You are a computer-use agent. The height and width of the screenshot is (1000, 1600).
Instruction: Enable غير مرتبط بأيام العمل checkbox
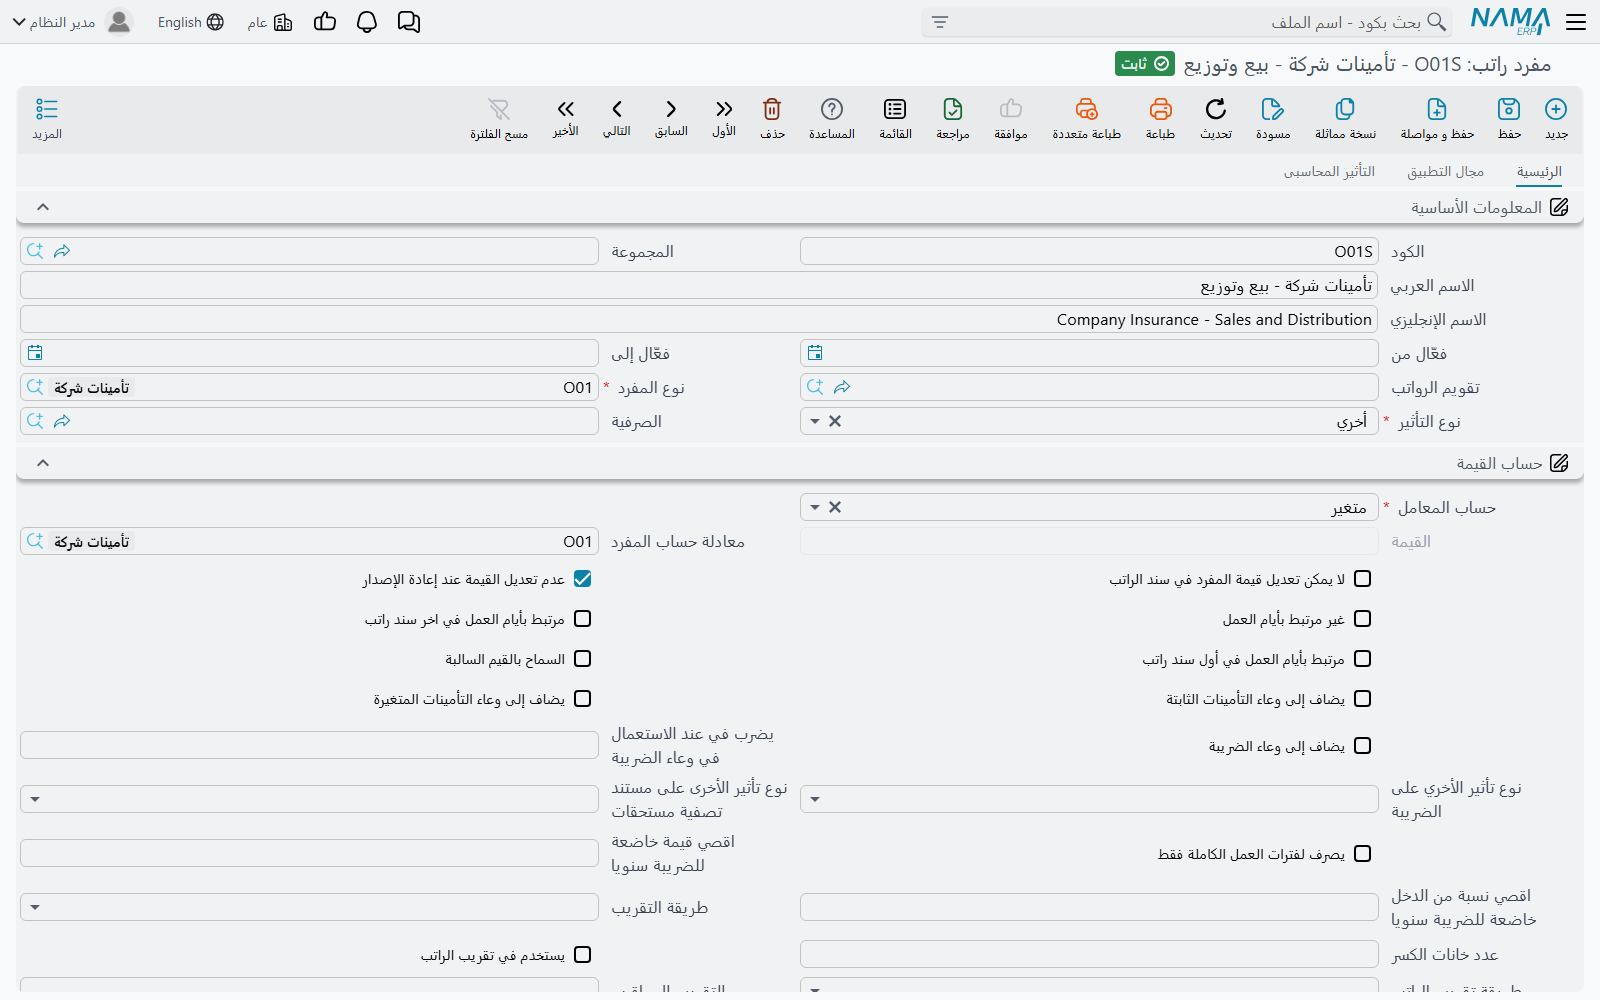click(1362, 619)
